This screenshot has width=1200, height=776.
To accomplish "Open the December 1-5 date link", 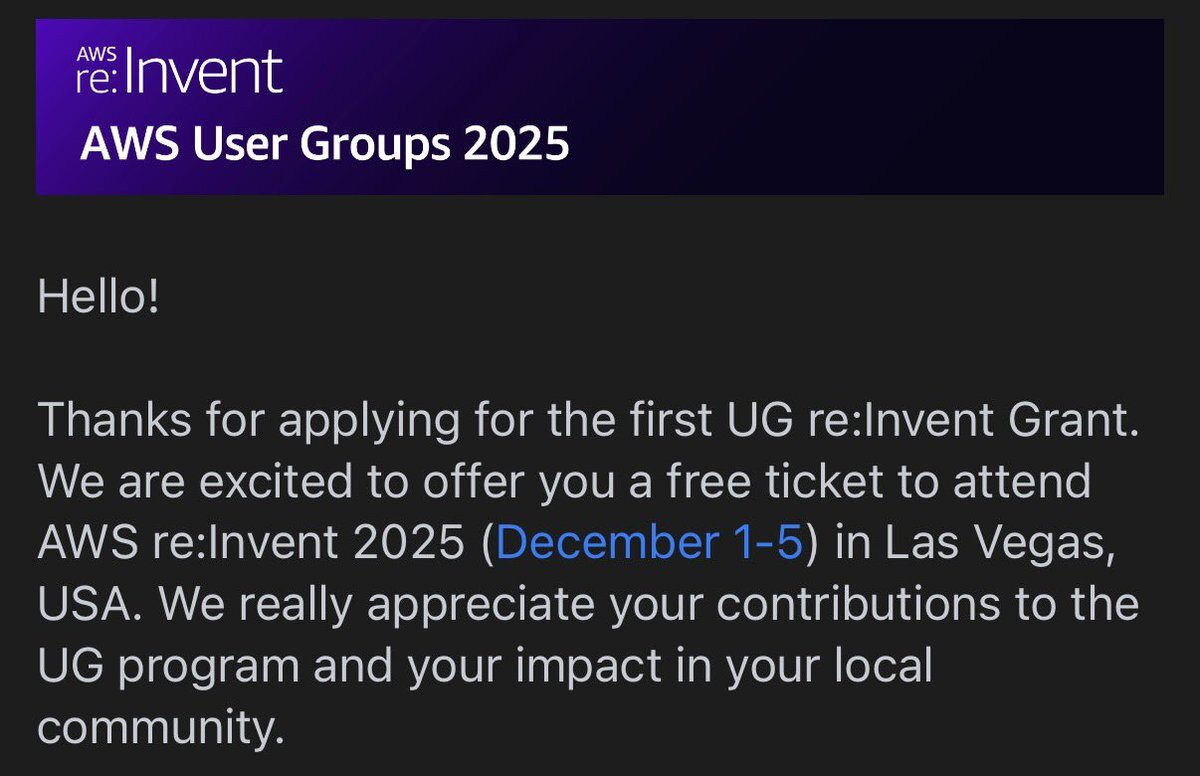I will [650, 544].
